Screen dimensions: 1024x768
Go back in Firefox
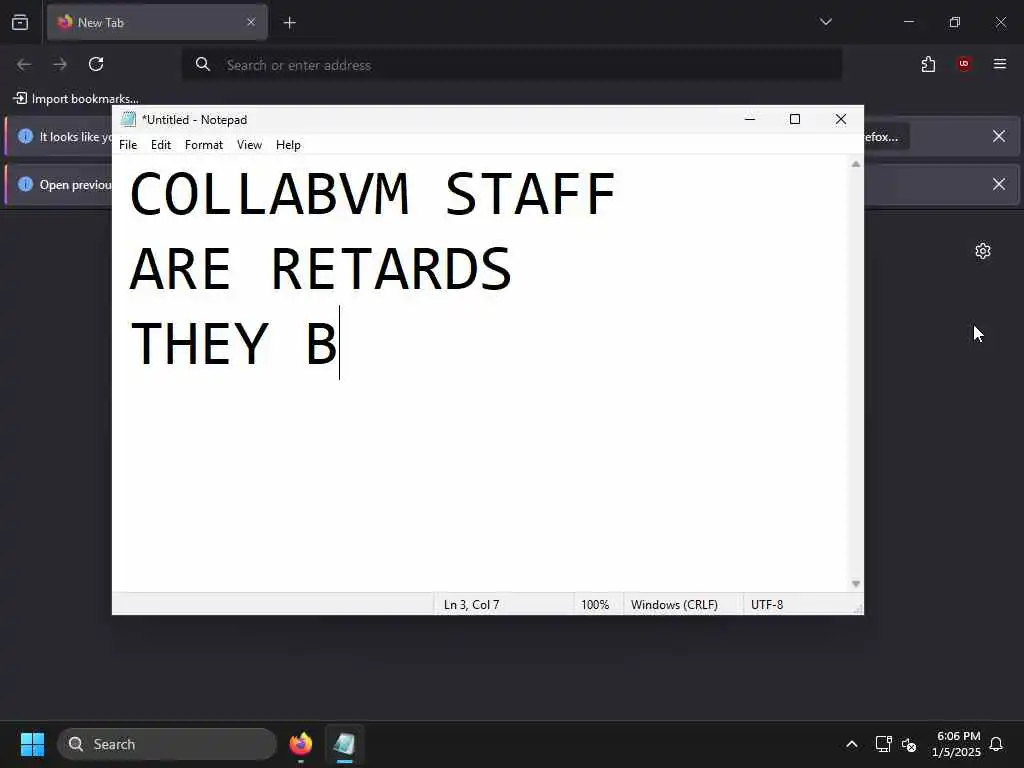(x=24, y=64)
